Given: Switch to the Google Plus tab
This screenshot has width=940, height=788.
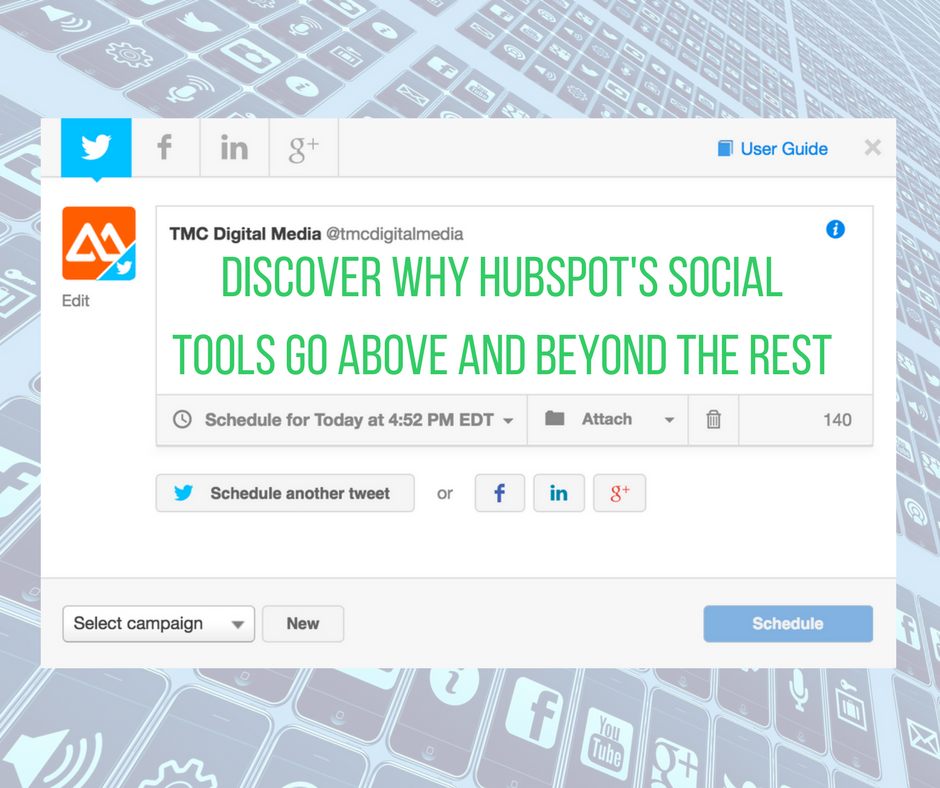Looking at the screenshot, I should [304, 148].
